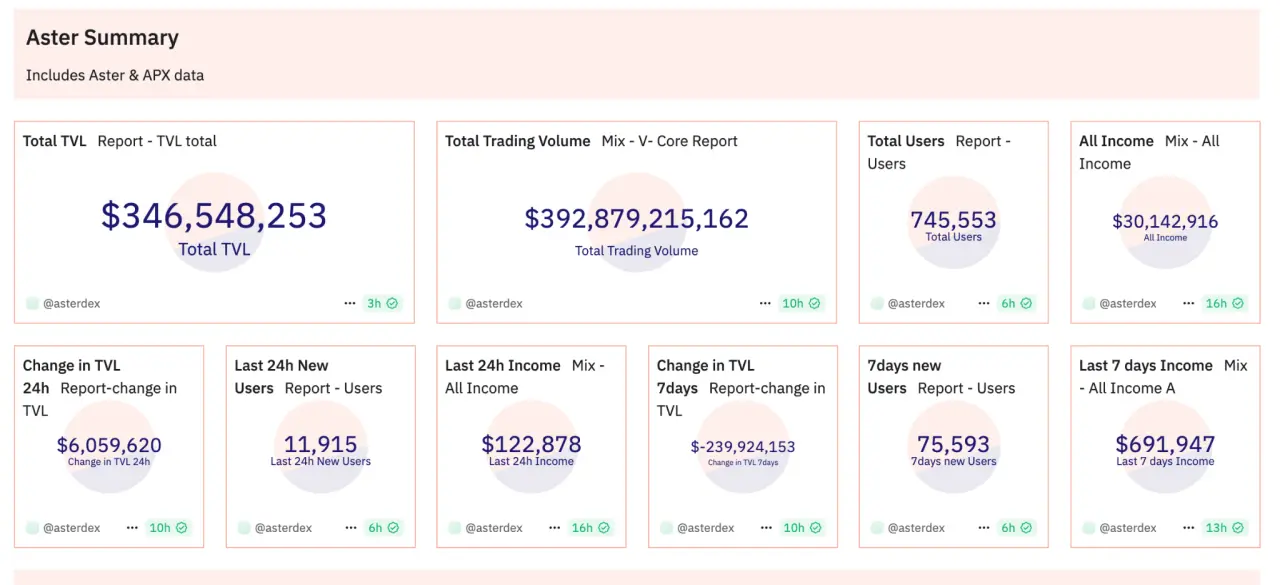Click the 16h freshness badge on All Income card

[1224, 303]
